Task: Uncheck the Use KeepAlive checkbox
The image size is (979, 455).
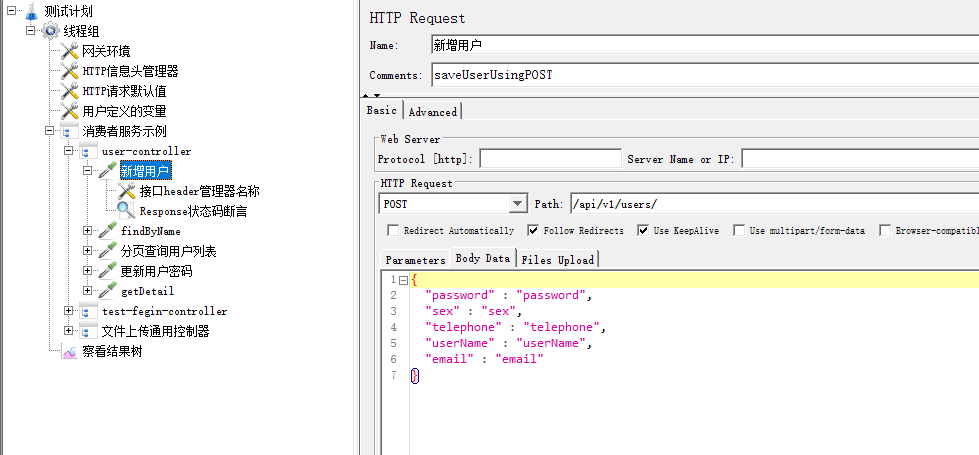Action: pos(643,230)
